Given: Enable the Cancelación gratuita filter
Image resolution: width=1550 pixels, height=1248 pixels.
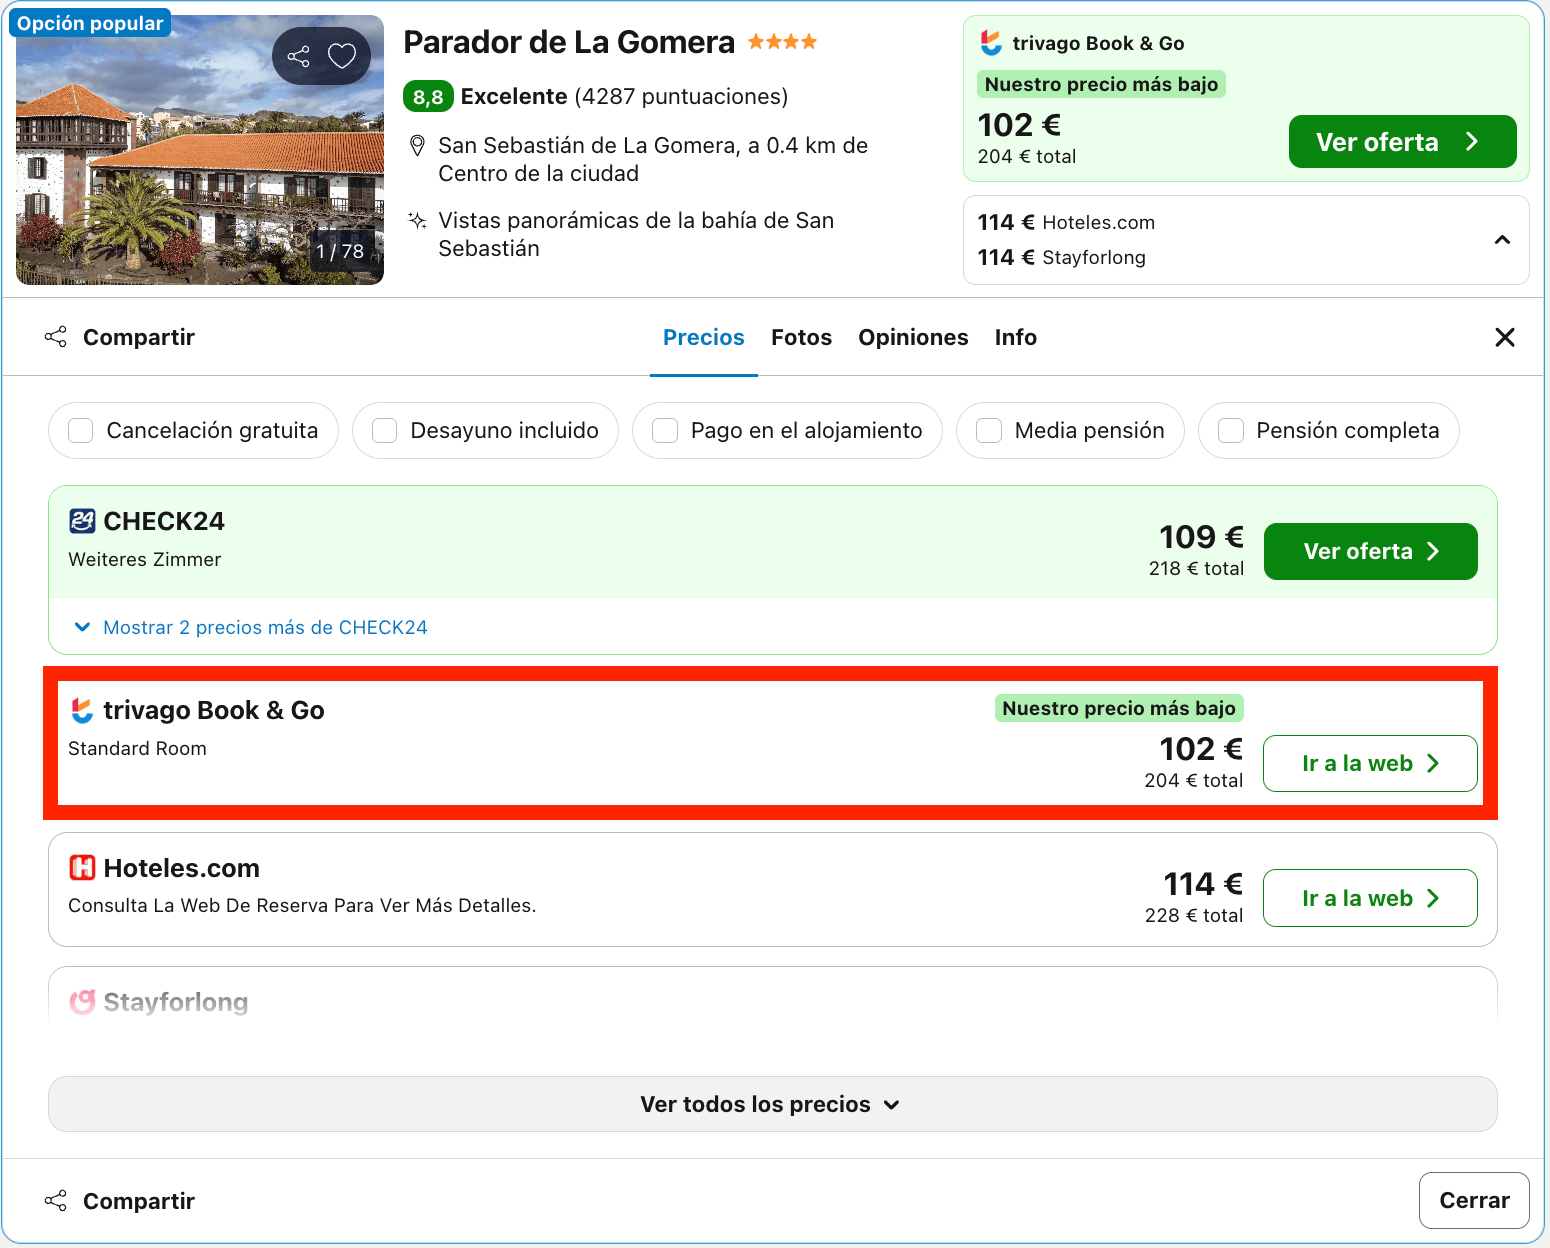Looking at the screenshot, I should [81, 430].
